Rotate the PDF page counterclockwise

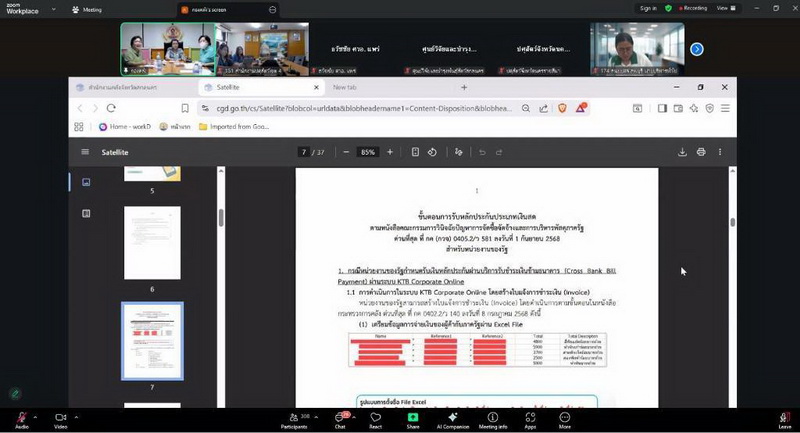click(433, 152)
